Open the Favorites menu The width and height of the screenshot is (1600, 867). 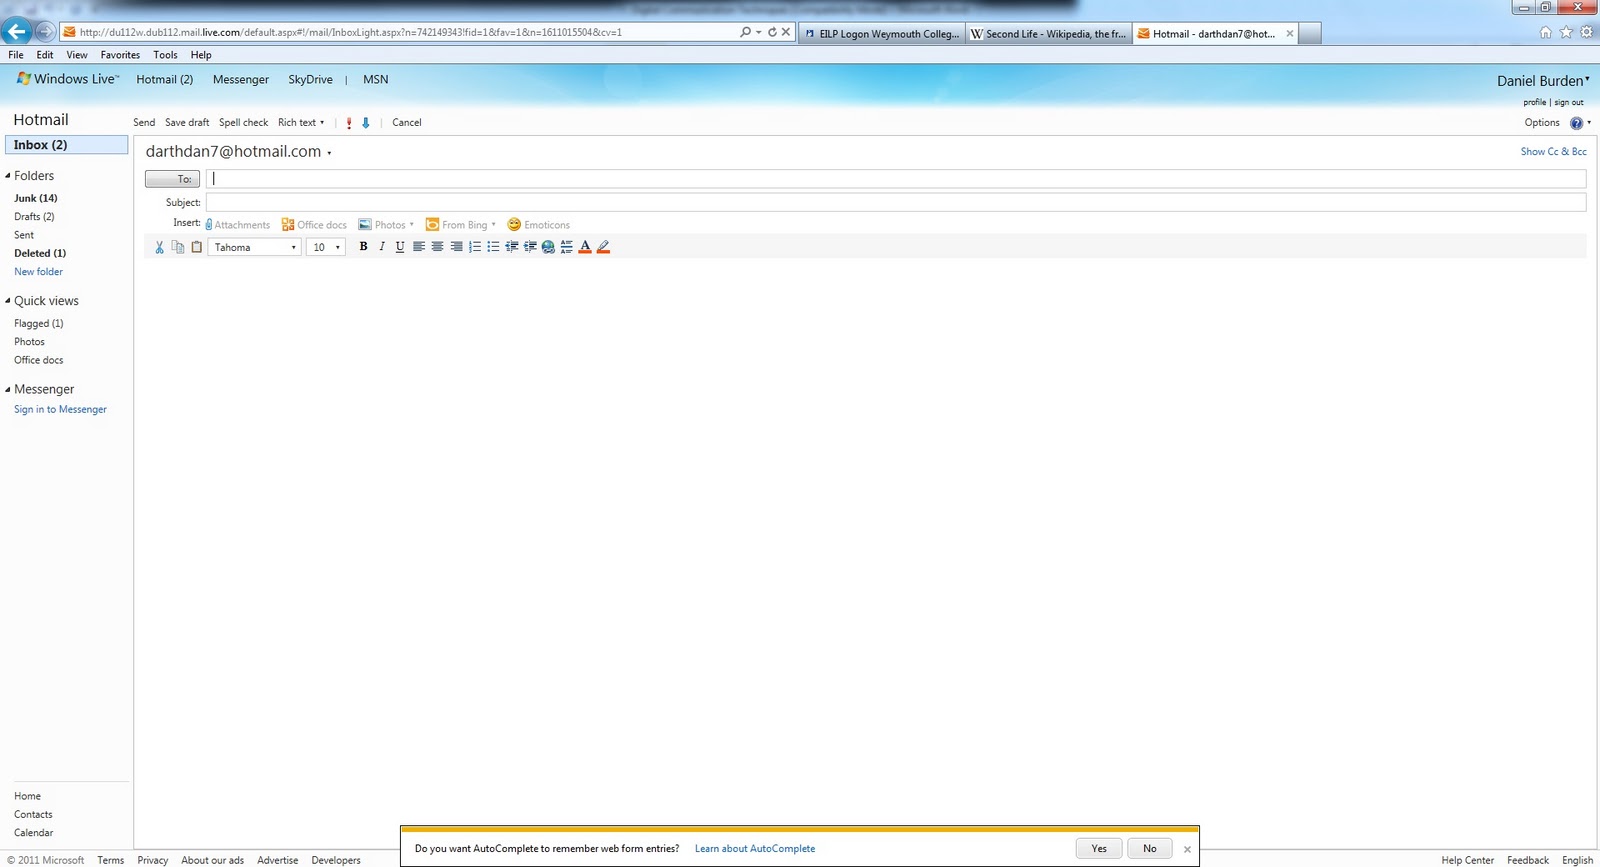point(120,55)
